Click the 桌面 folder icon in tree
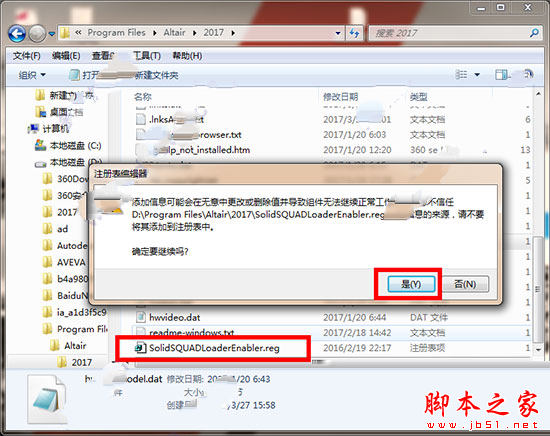The height and width of the screenshot is (436, 550). tap(41, 112)
